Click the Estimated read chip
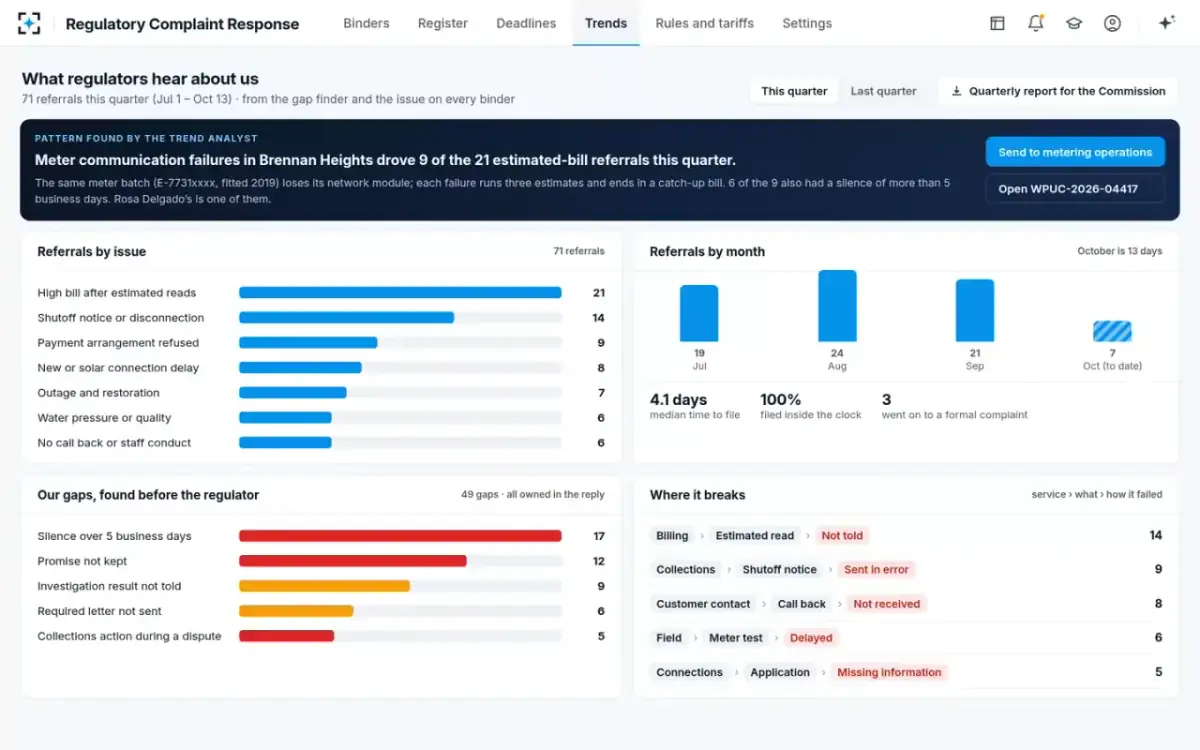The width and height of the screenshot is (1200, 750). [755, 536]
